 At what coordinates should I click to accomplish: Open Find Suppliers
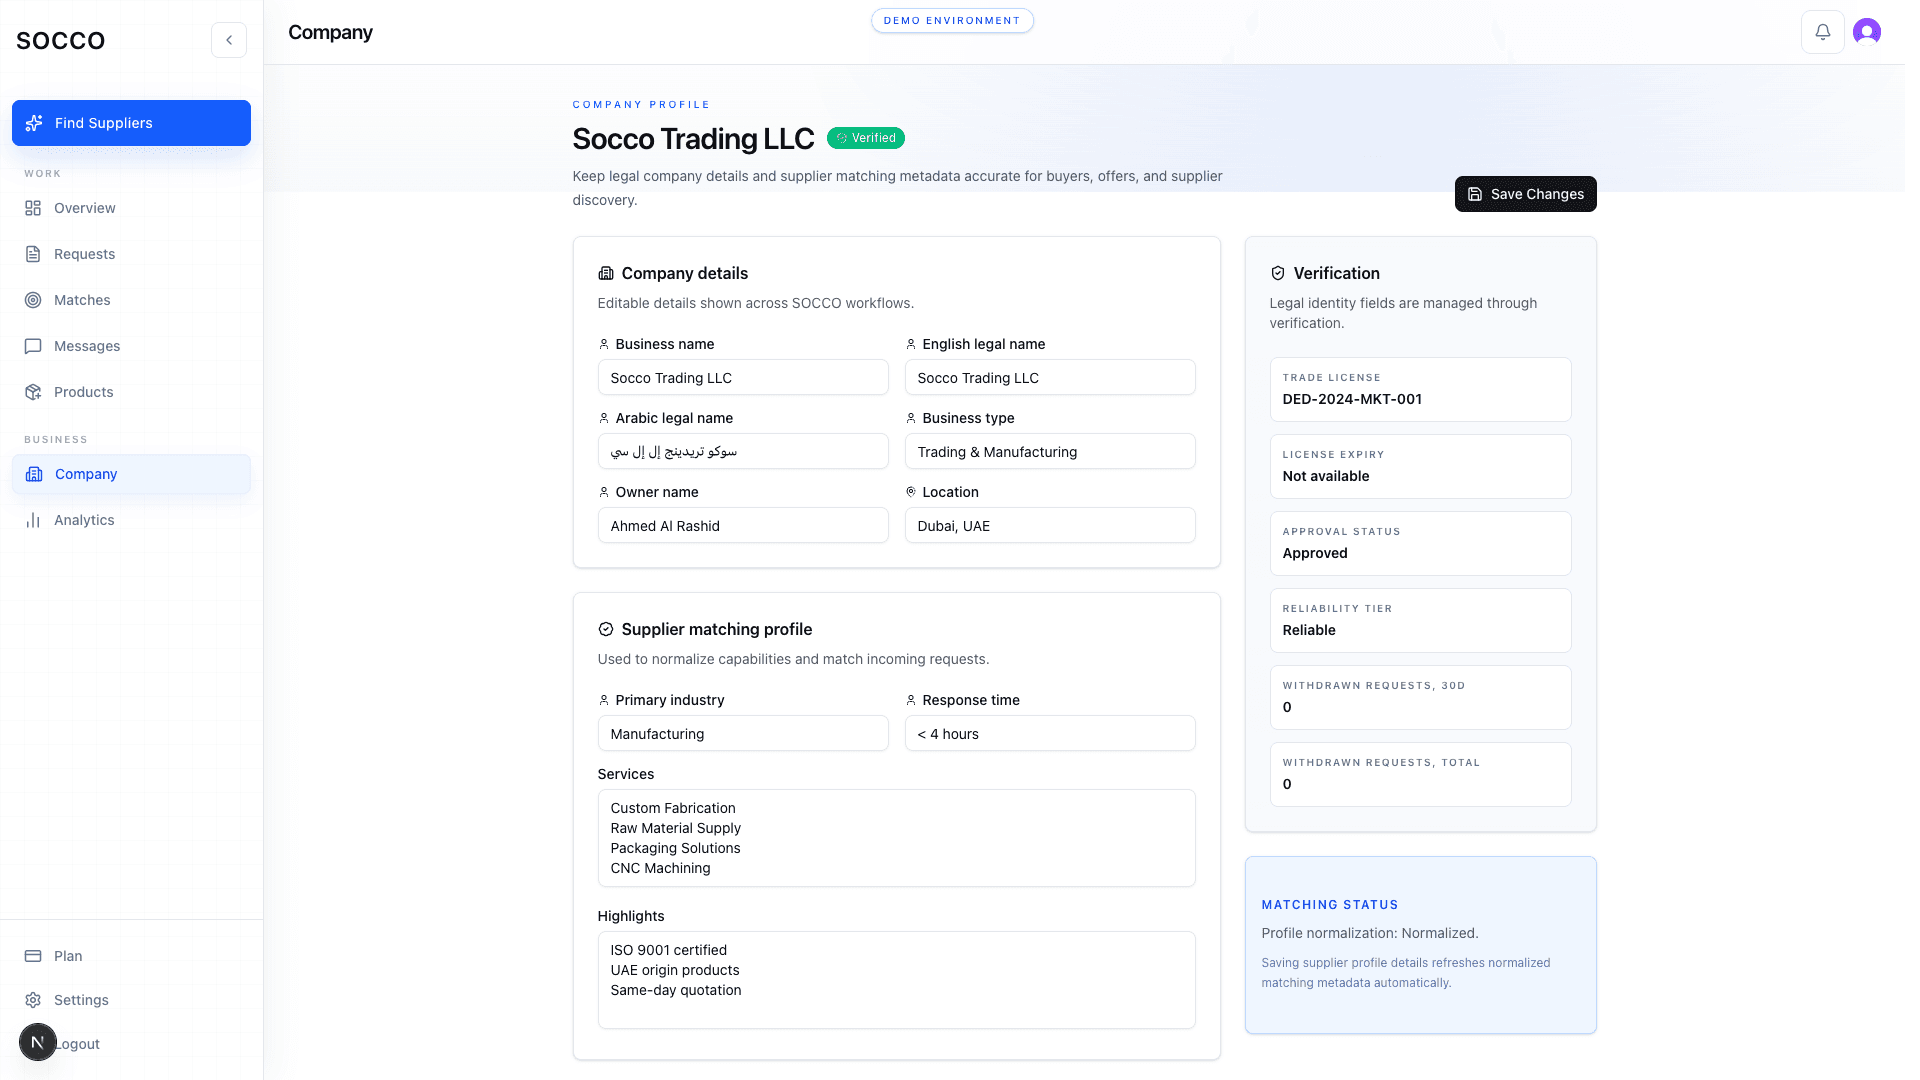click(x=131, y=123)
